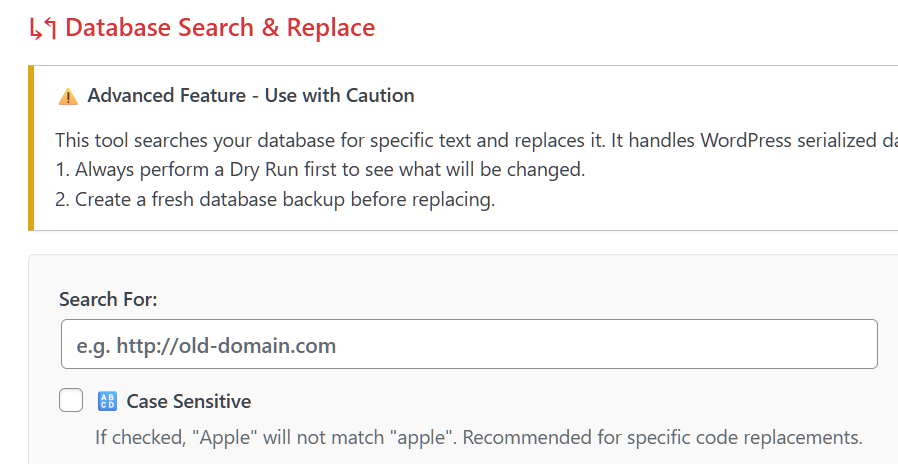The width and height of the screenshot is (898, 464).
Task: Enable the Case Sensitive checkbox
Action: point(71,401)
